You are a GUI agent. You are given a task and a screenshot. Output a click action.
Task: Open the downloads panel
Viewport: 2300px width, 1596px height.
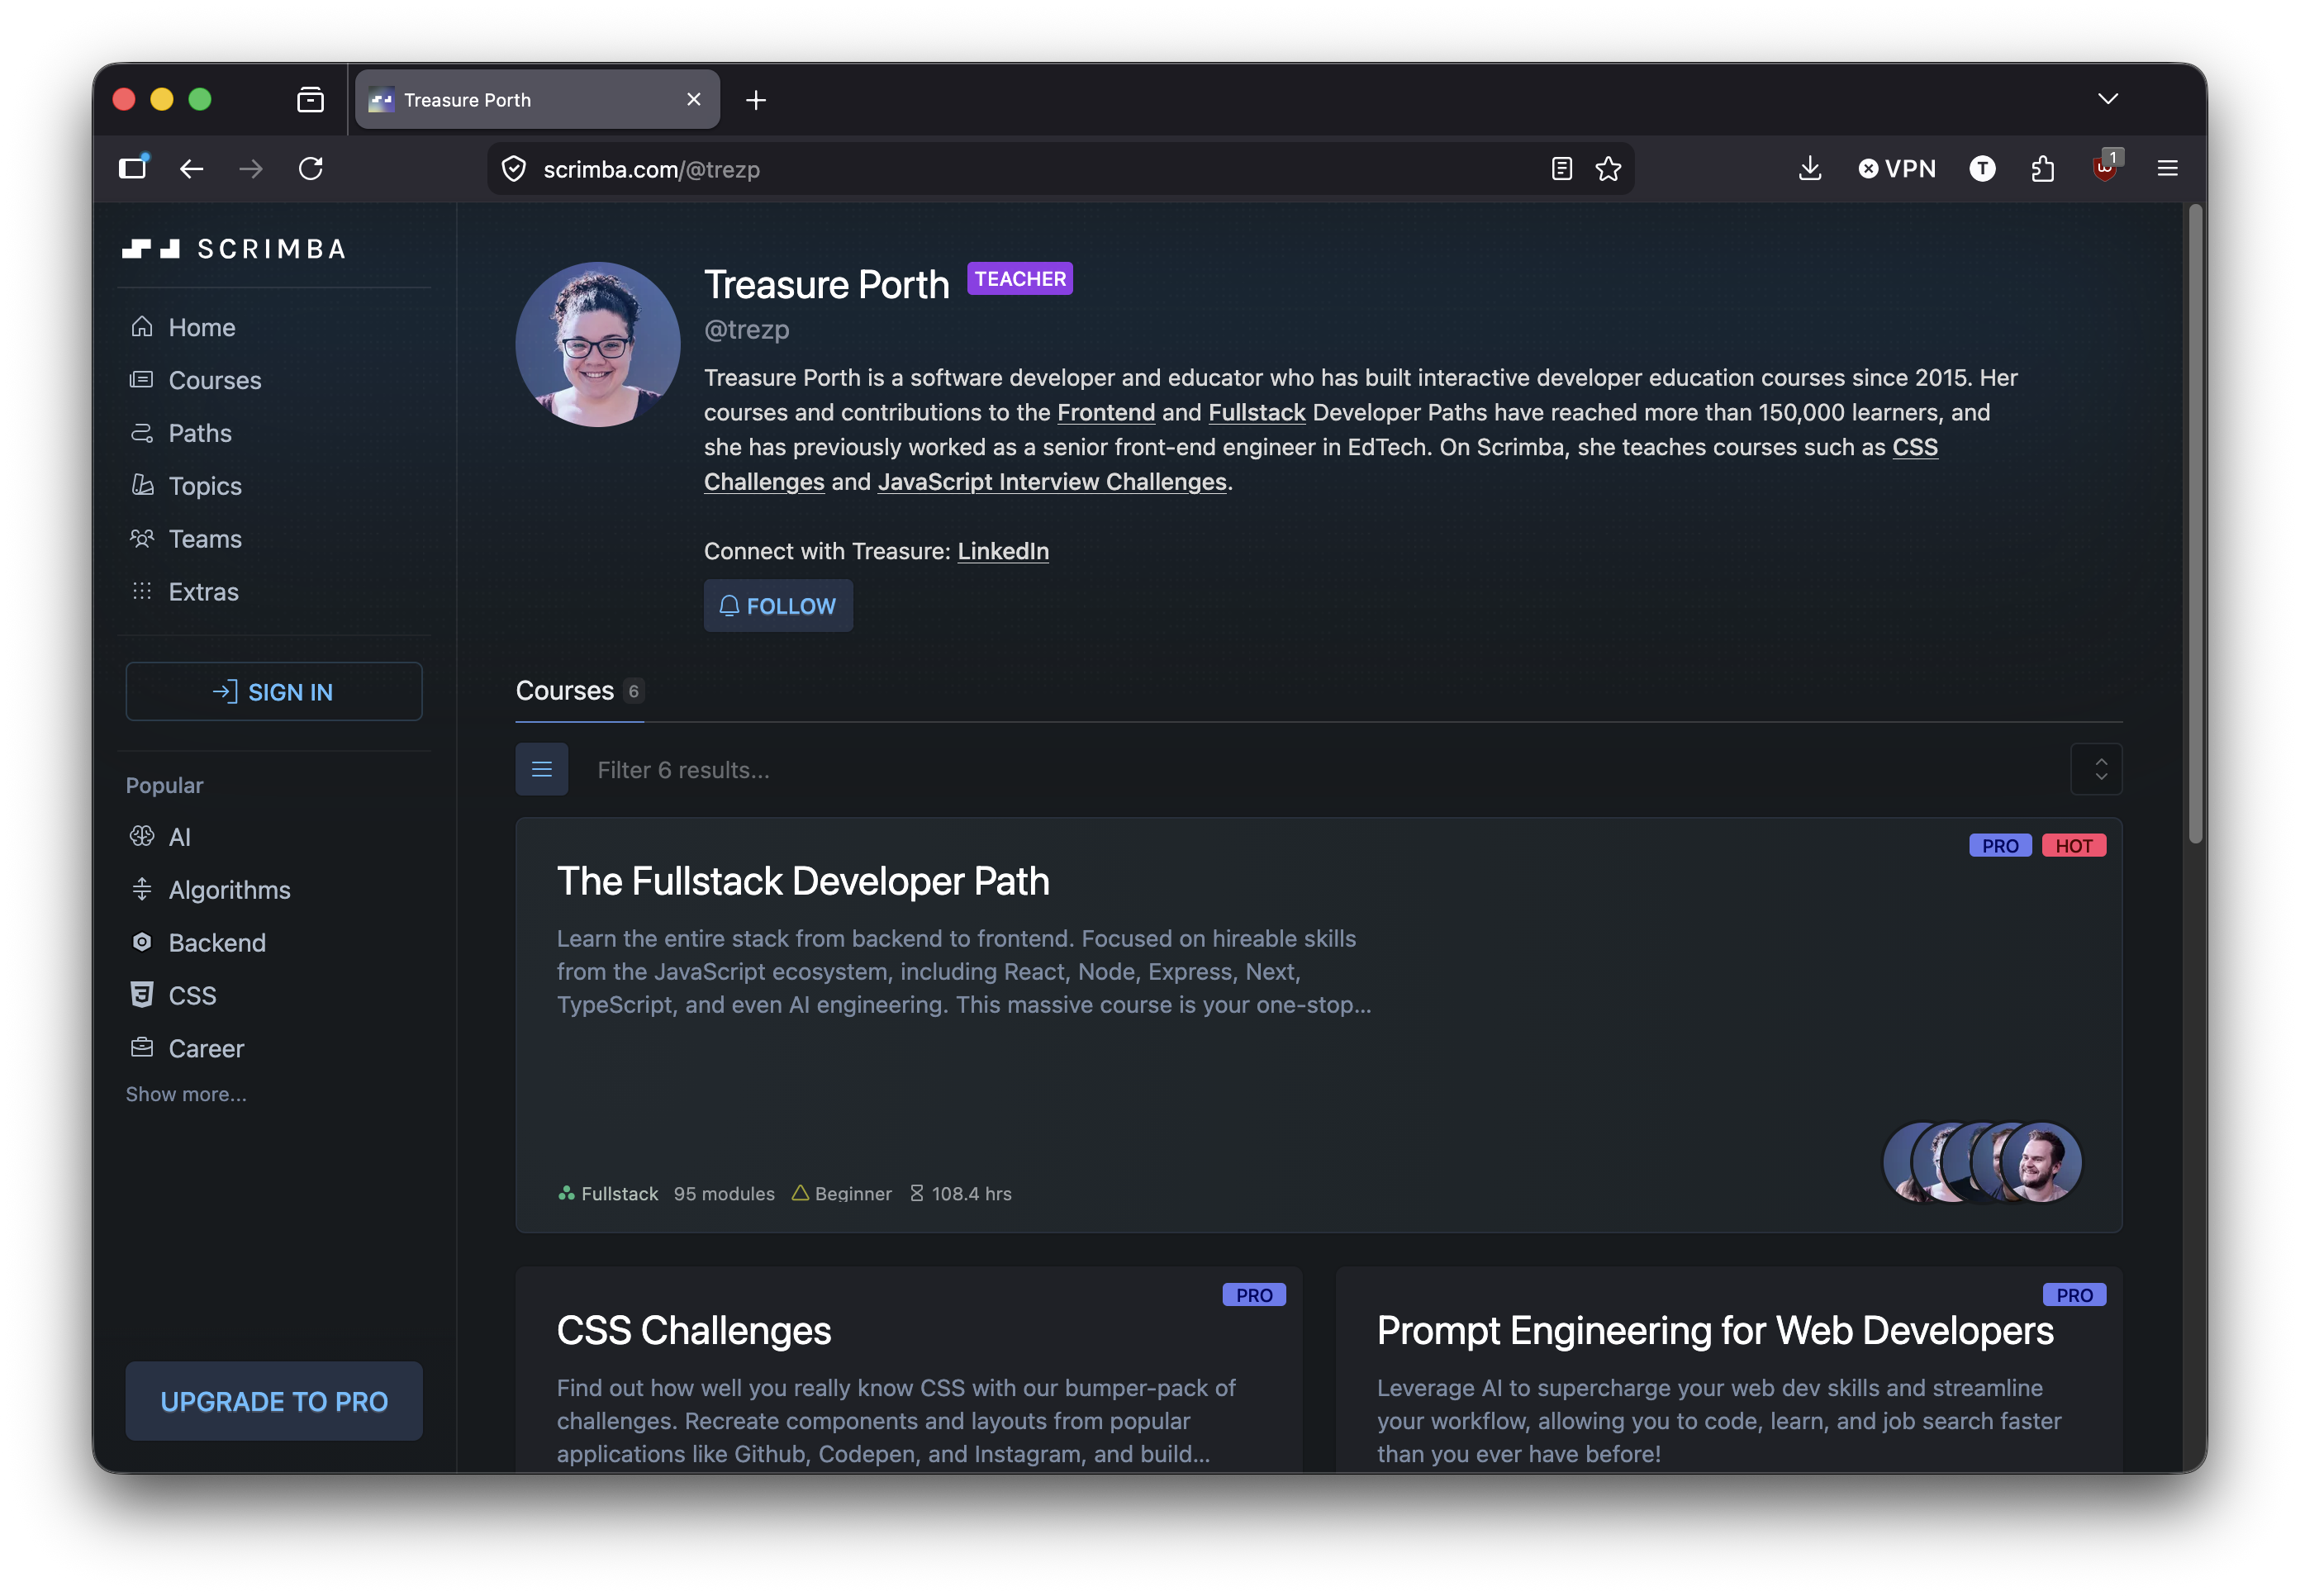click(1810, 168)
